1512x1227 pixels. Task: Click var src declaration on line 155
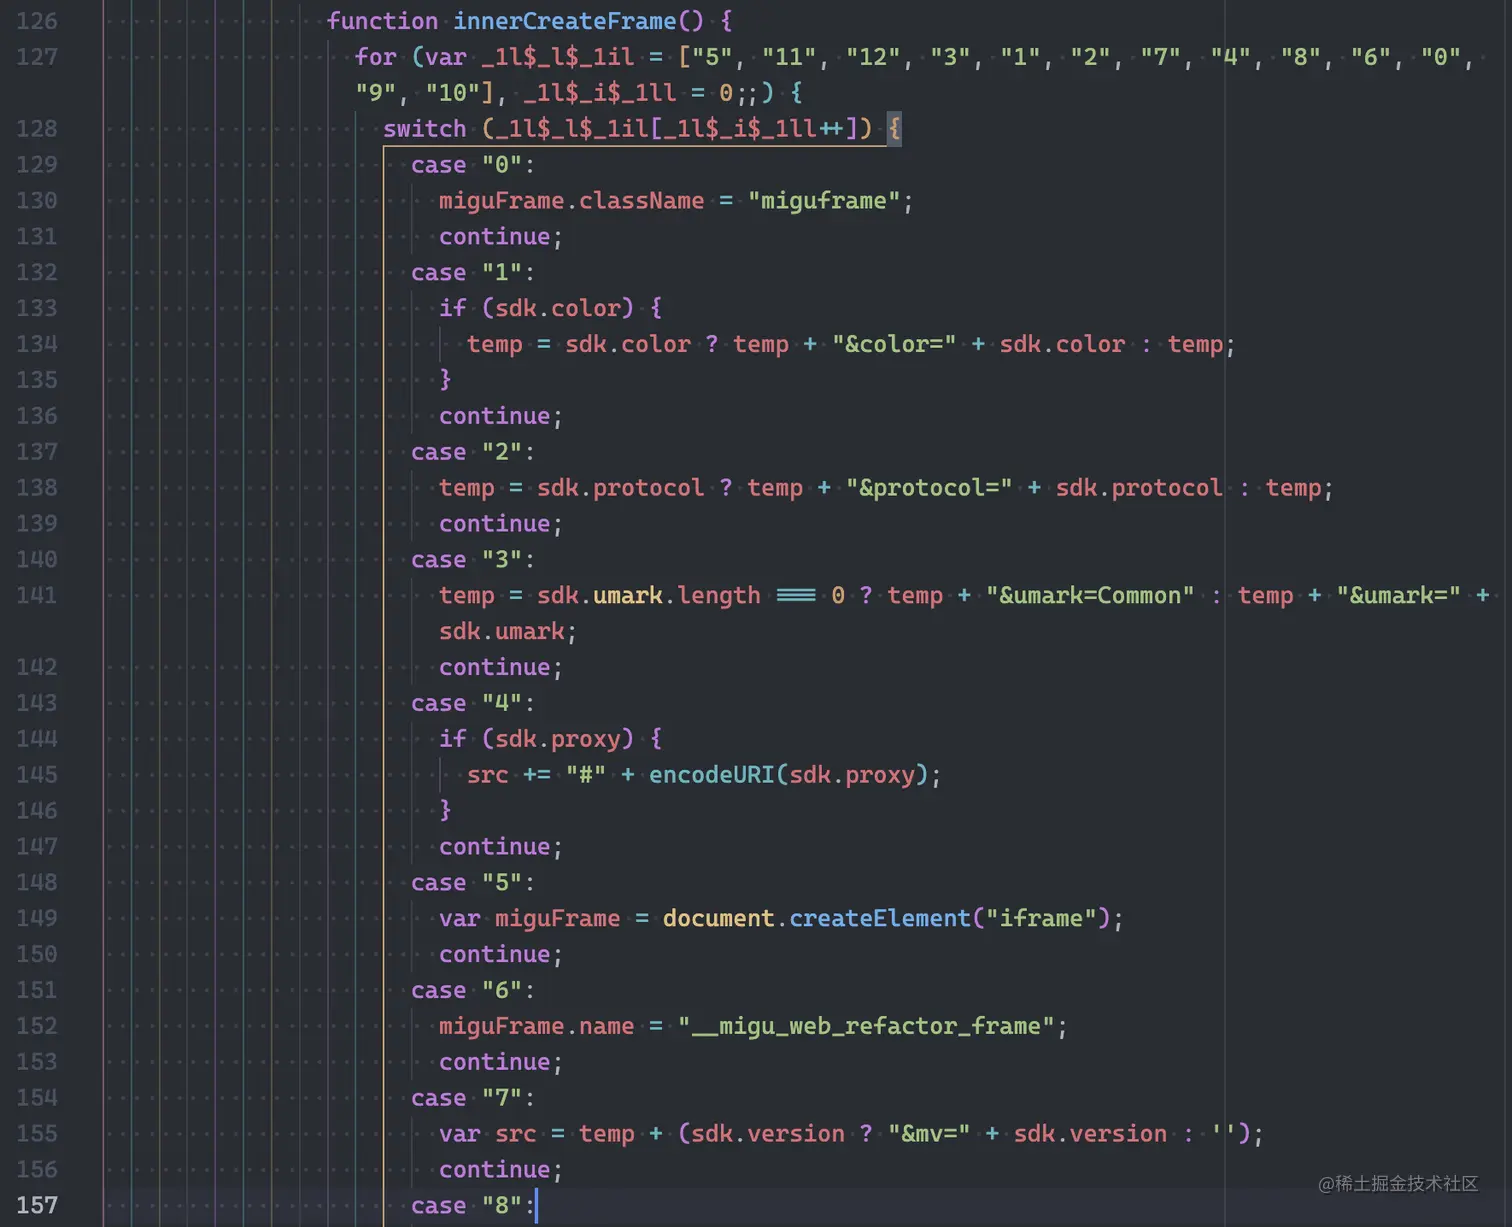pyautogui.click(x=487, y=1134)
